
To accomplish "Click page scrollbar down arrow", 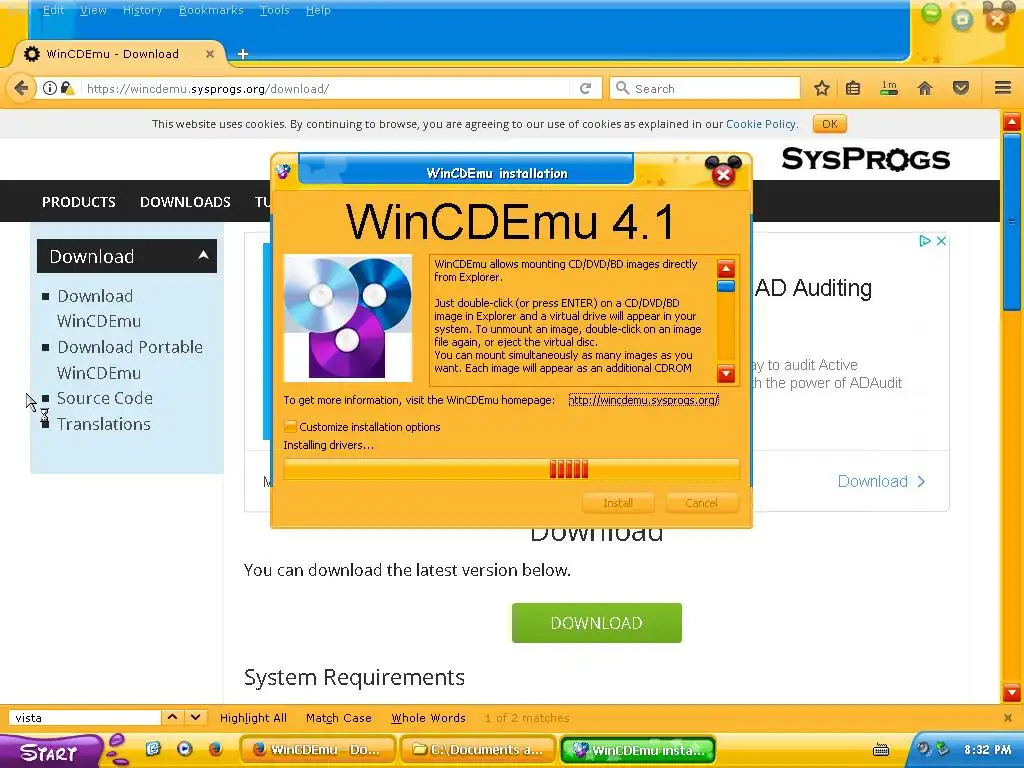I will 1012,693.
